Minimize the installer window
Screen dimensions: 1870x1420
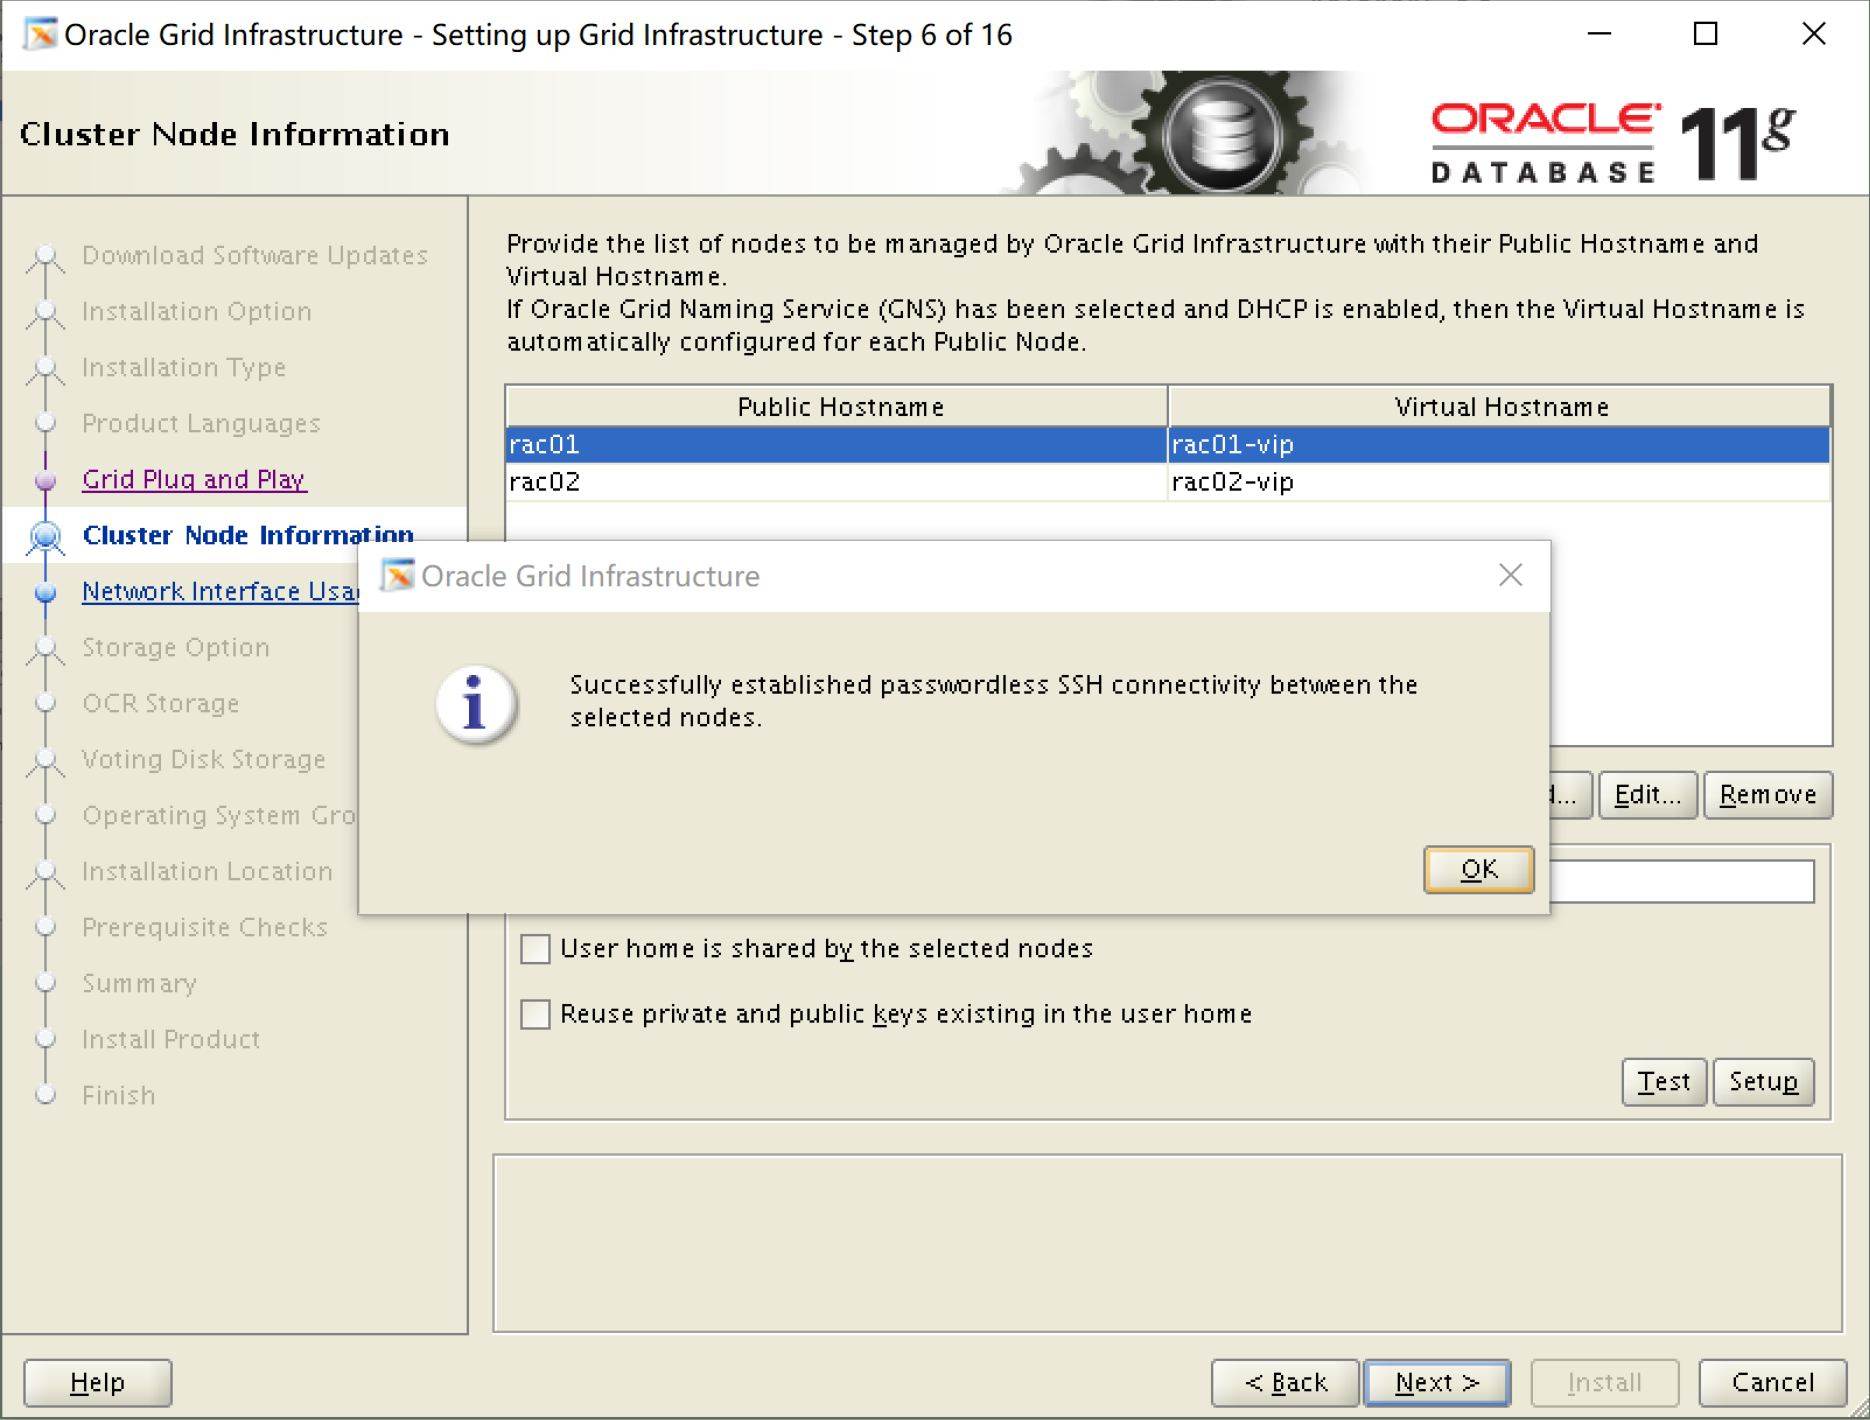[1599, 34]
